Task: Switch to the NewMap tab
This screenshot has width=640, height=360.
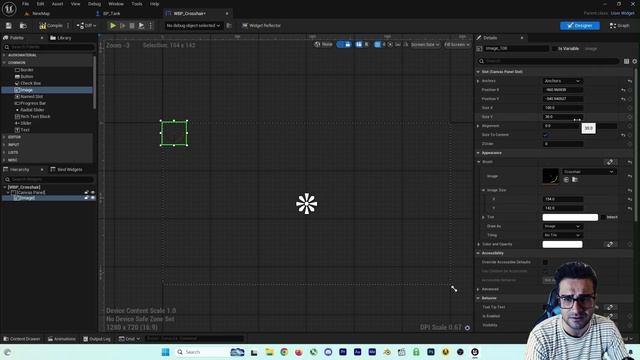Action: 37,13
